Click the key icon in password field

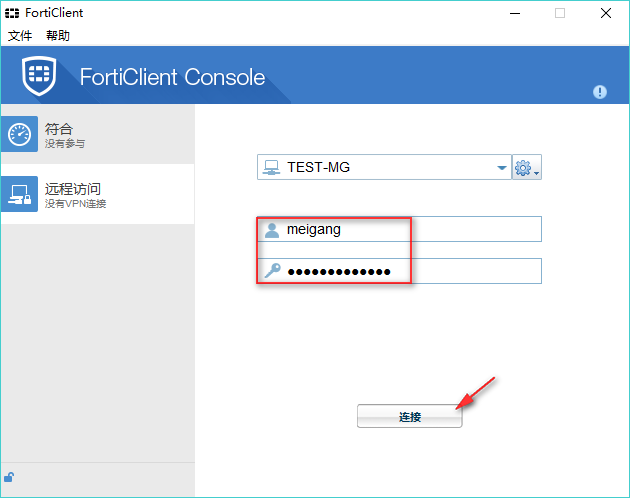tap(272, 271)
